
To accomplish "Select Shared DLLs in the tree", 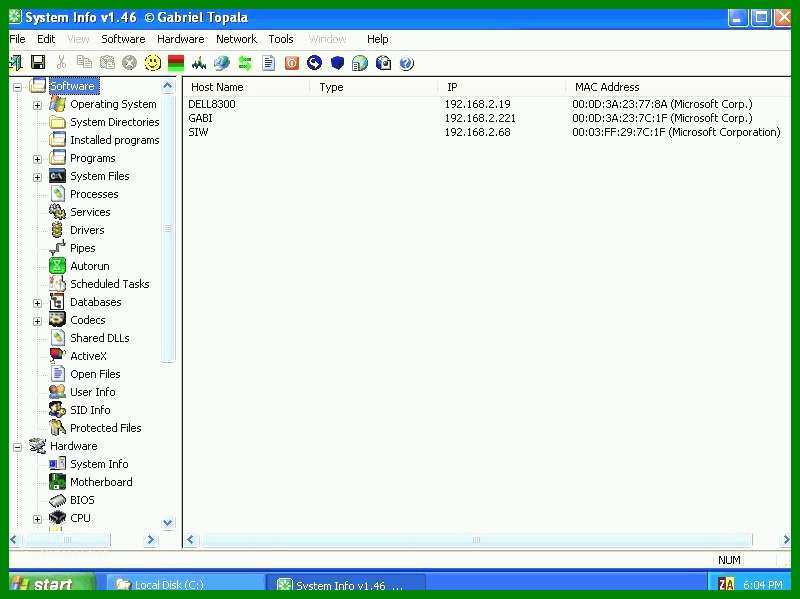I will tap(99, 338).
